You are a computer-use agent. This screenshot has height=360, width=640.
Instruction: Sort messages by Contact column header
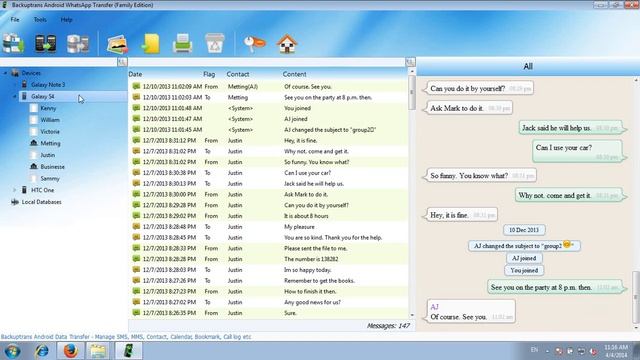pyautogui.click(x=238, y=74)
